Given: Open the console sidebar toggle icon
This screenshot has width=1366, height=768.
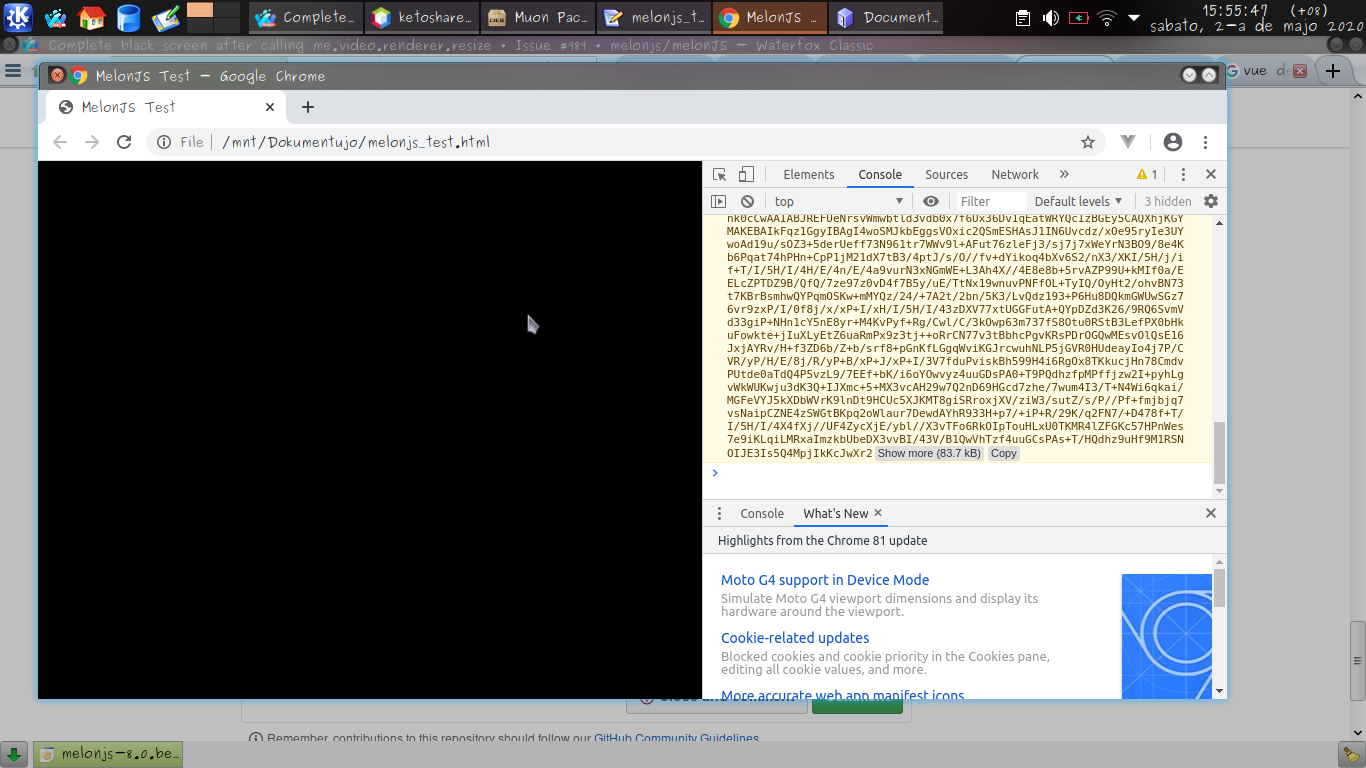Looking at the screenshot, I should point(719,201).
